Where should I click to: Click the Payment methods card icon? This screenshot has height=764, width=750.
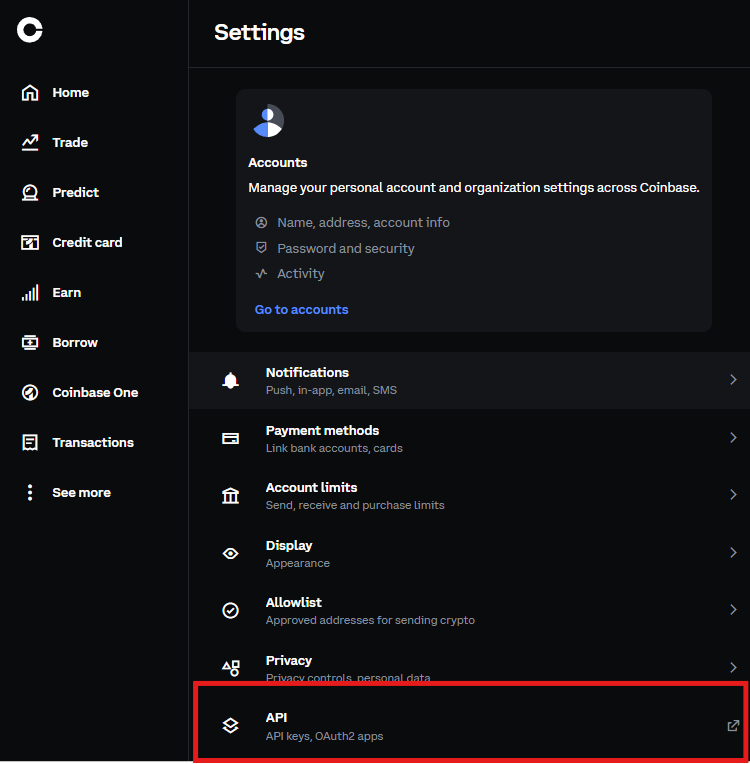tap(231, 438)
